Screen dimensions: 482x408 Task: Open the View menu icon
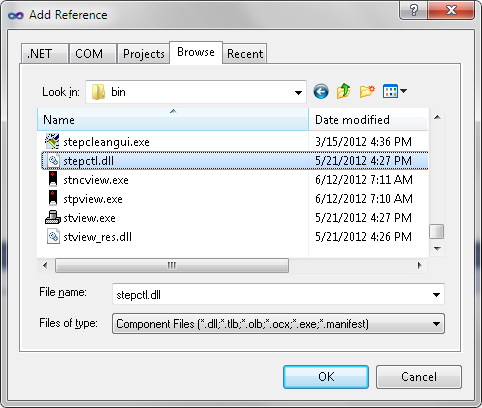[x=395, y=91]
